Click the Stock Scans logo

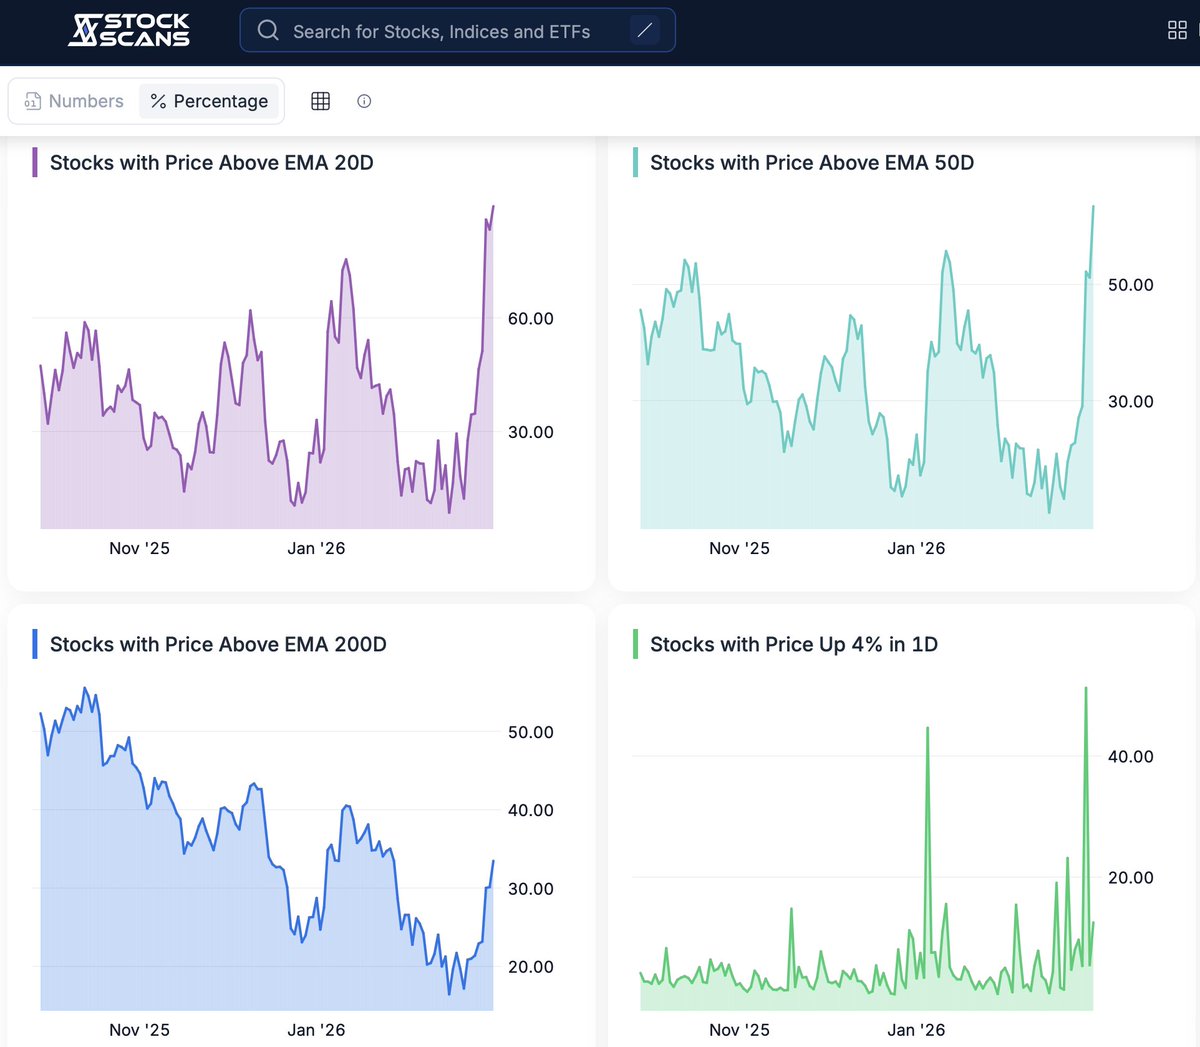coord(129,29)
